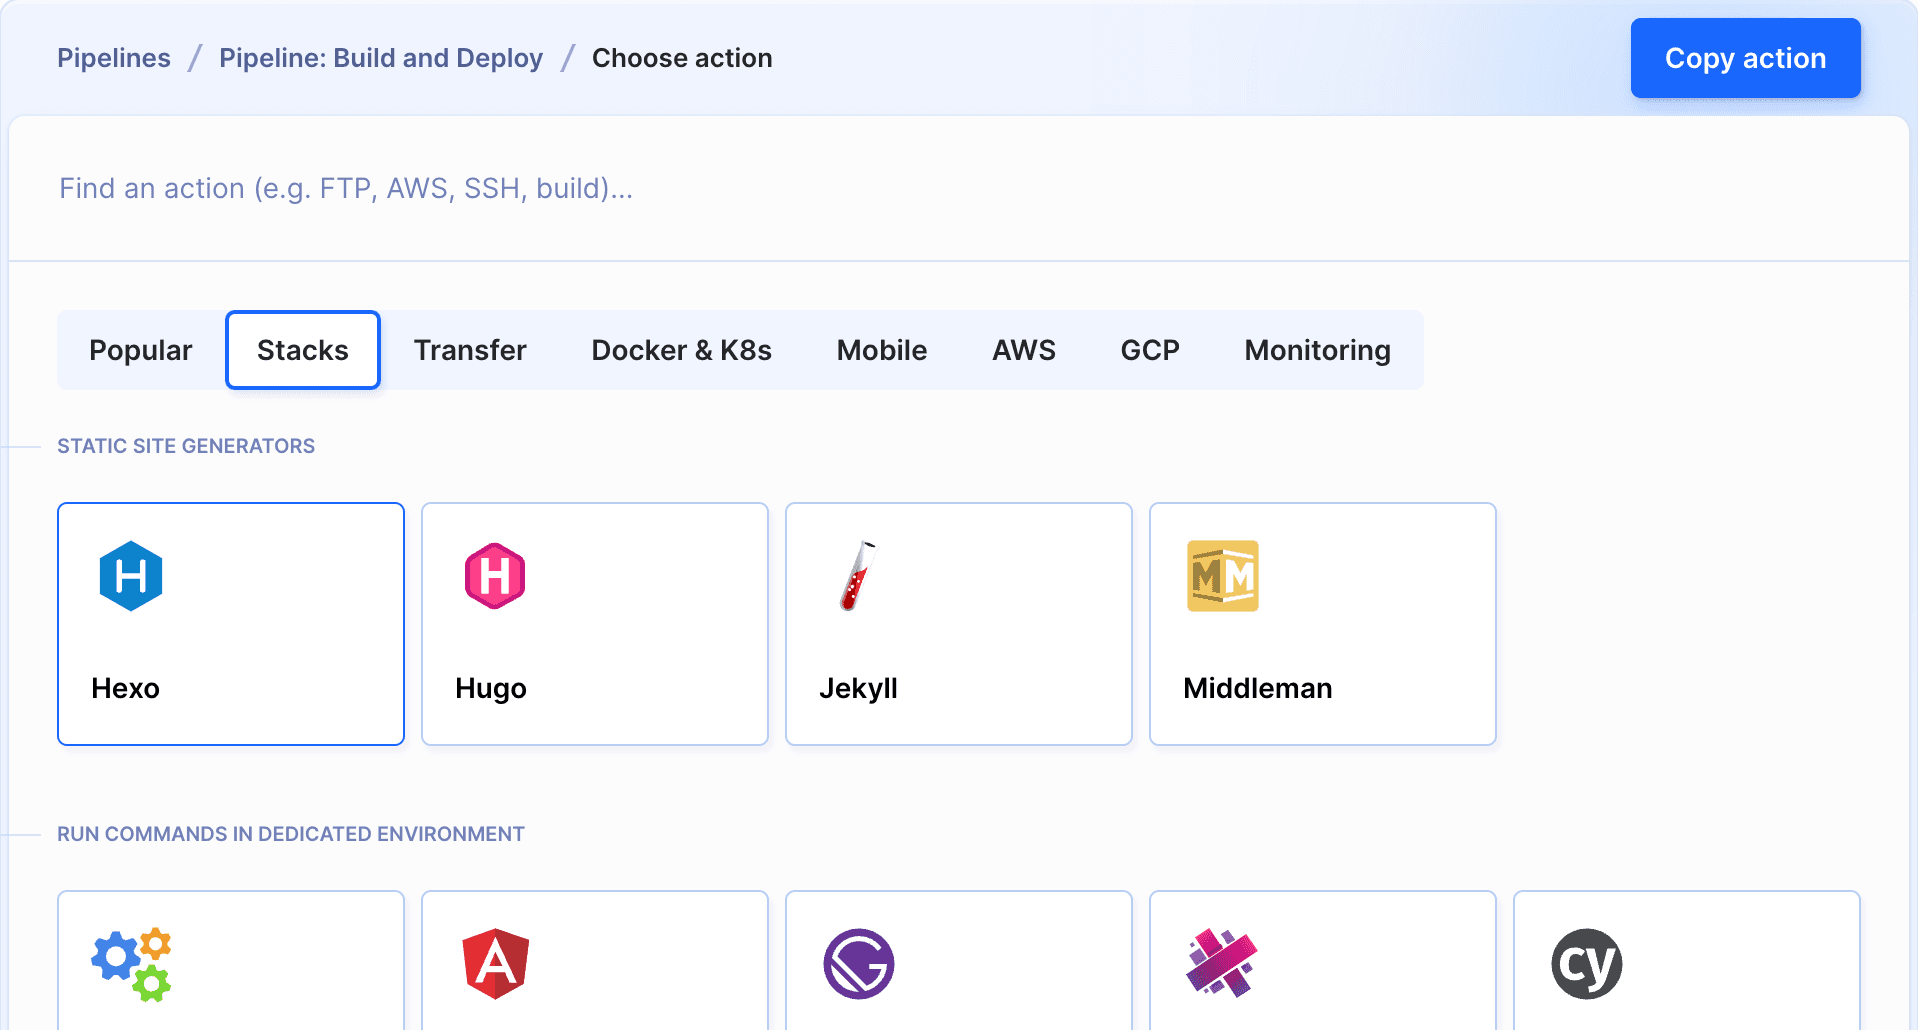The height and width of the screenshot is (1030, 1918).
Task: Select the three-gears custom environment icon
Action: 133,963
